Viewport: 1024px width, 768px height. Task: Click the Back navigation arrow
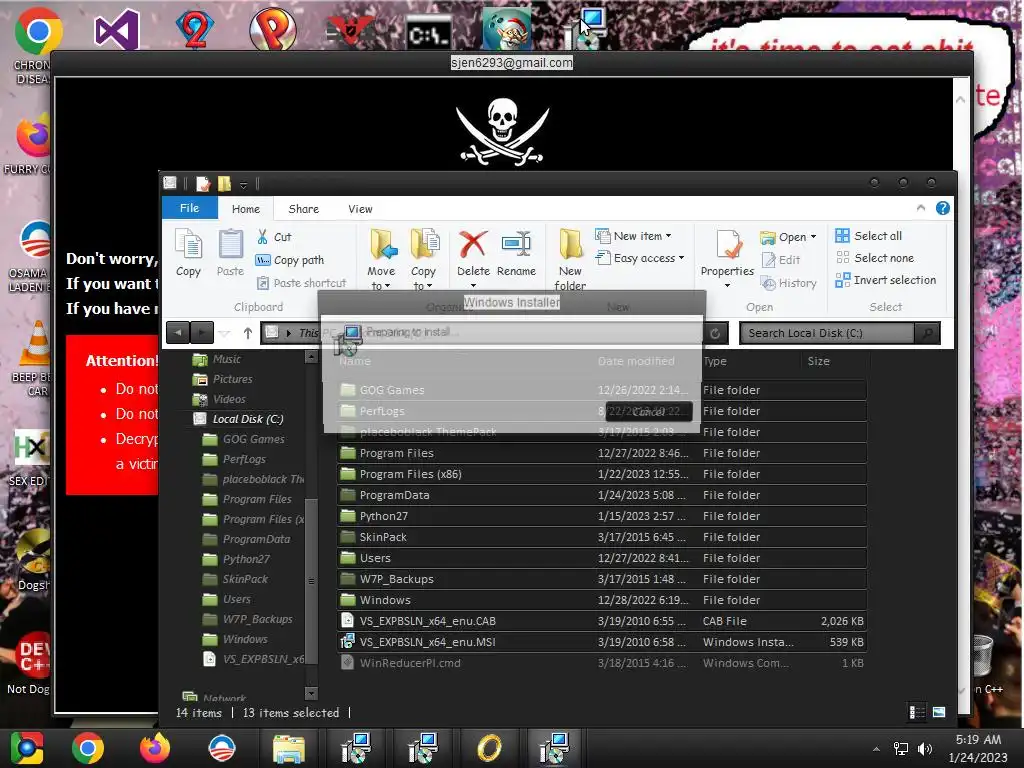tap(178, 333)
